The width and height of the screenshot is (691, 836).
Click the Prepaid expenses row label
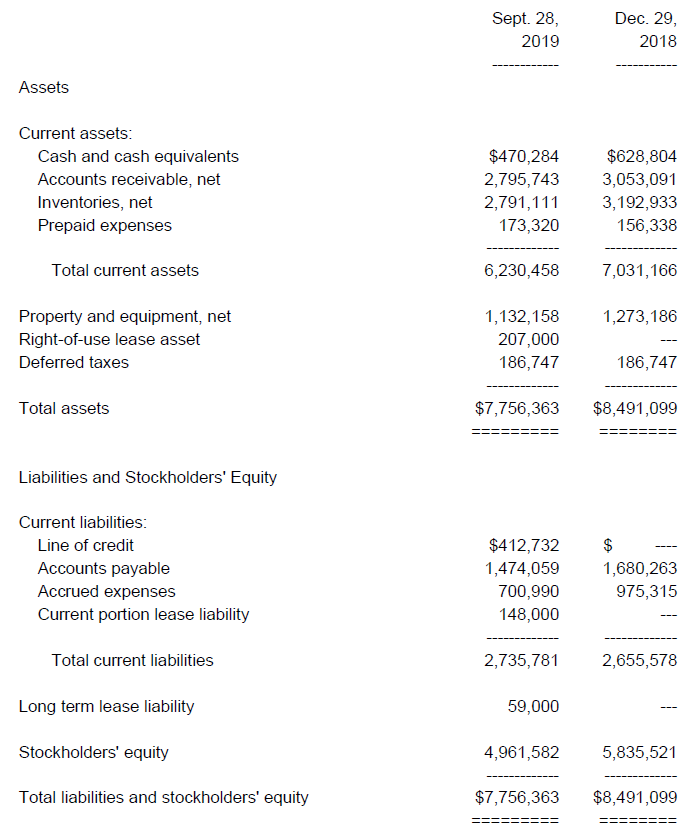pos(104,225)
